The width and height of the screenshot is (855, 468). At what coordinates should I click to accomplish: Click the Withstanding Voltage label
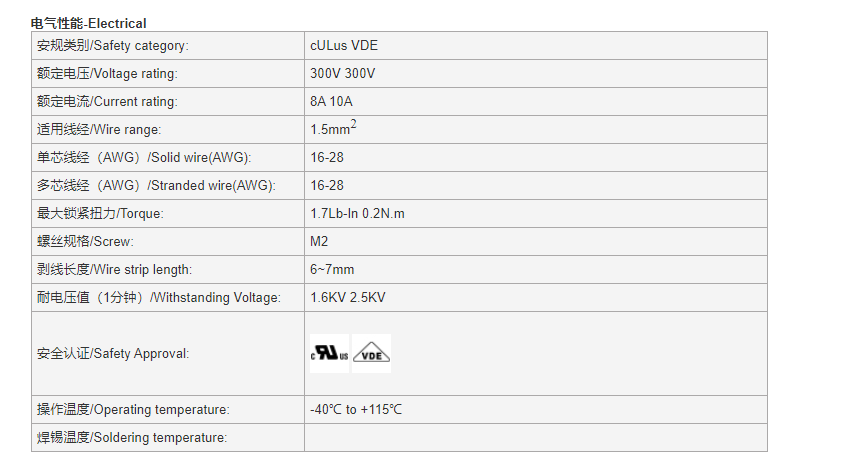pos(159,298)
